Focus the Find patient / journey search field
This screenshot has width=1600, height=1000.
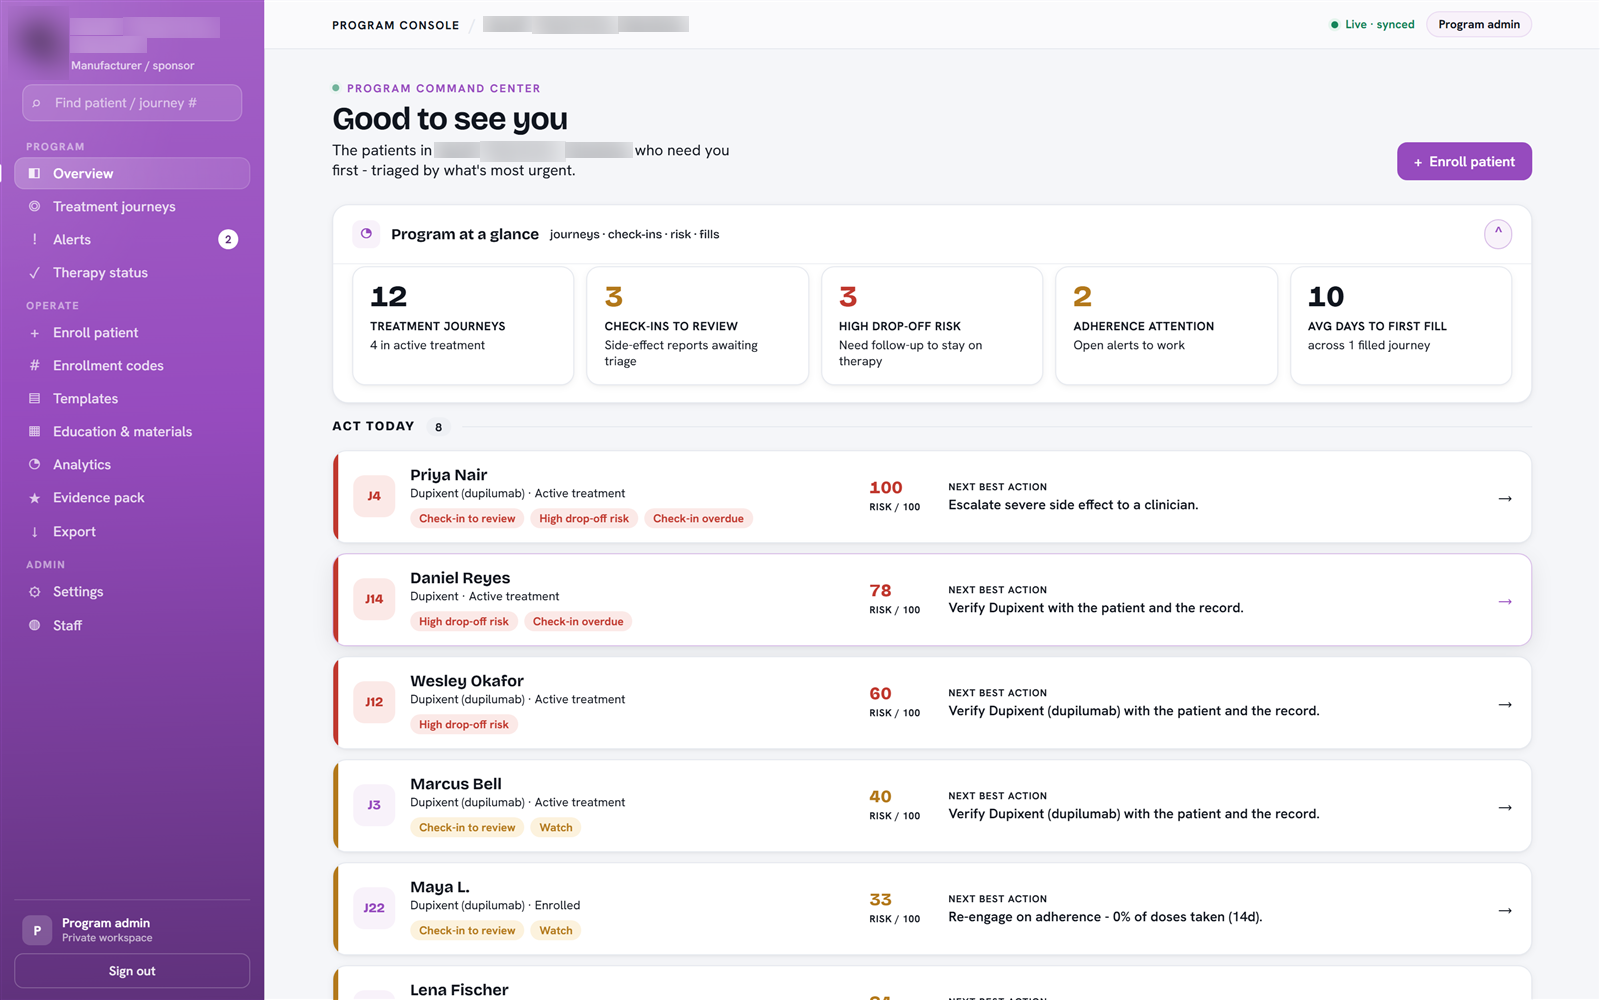132,103
